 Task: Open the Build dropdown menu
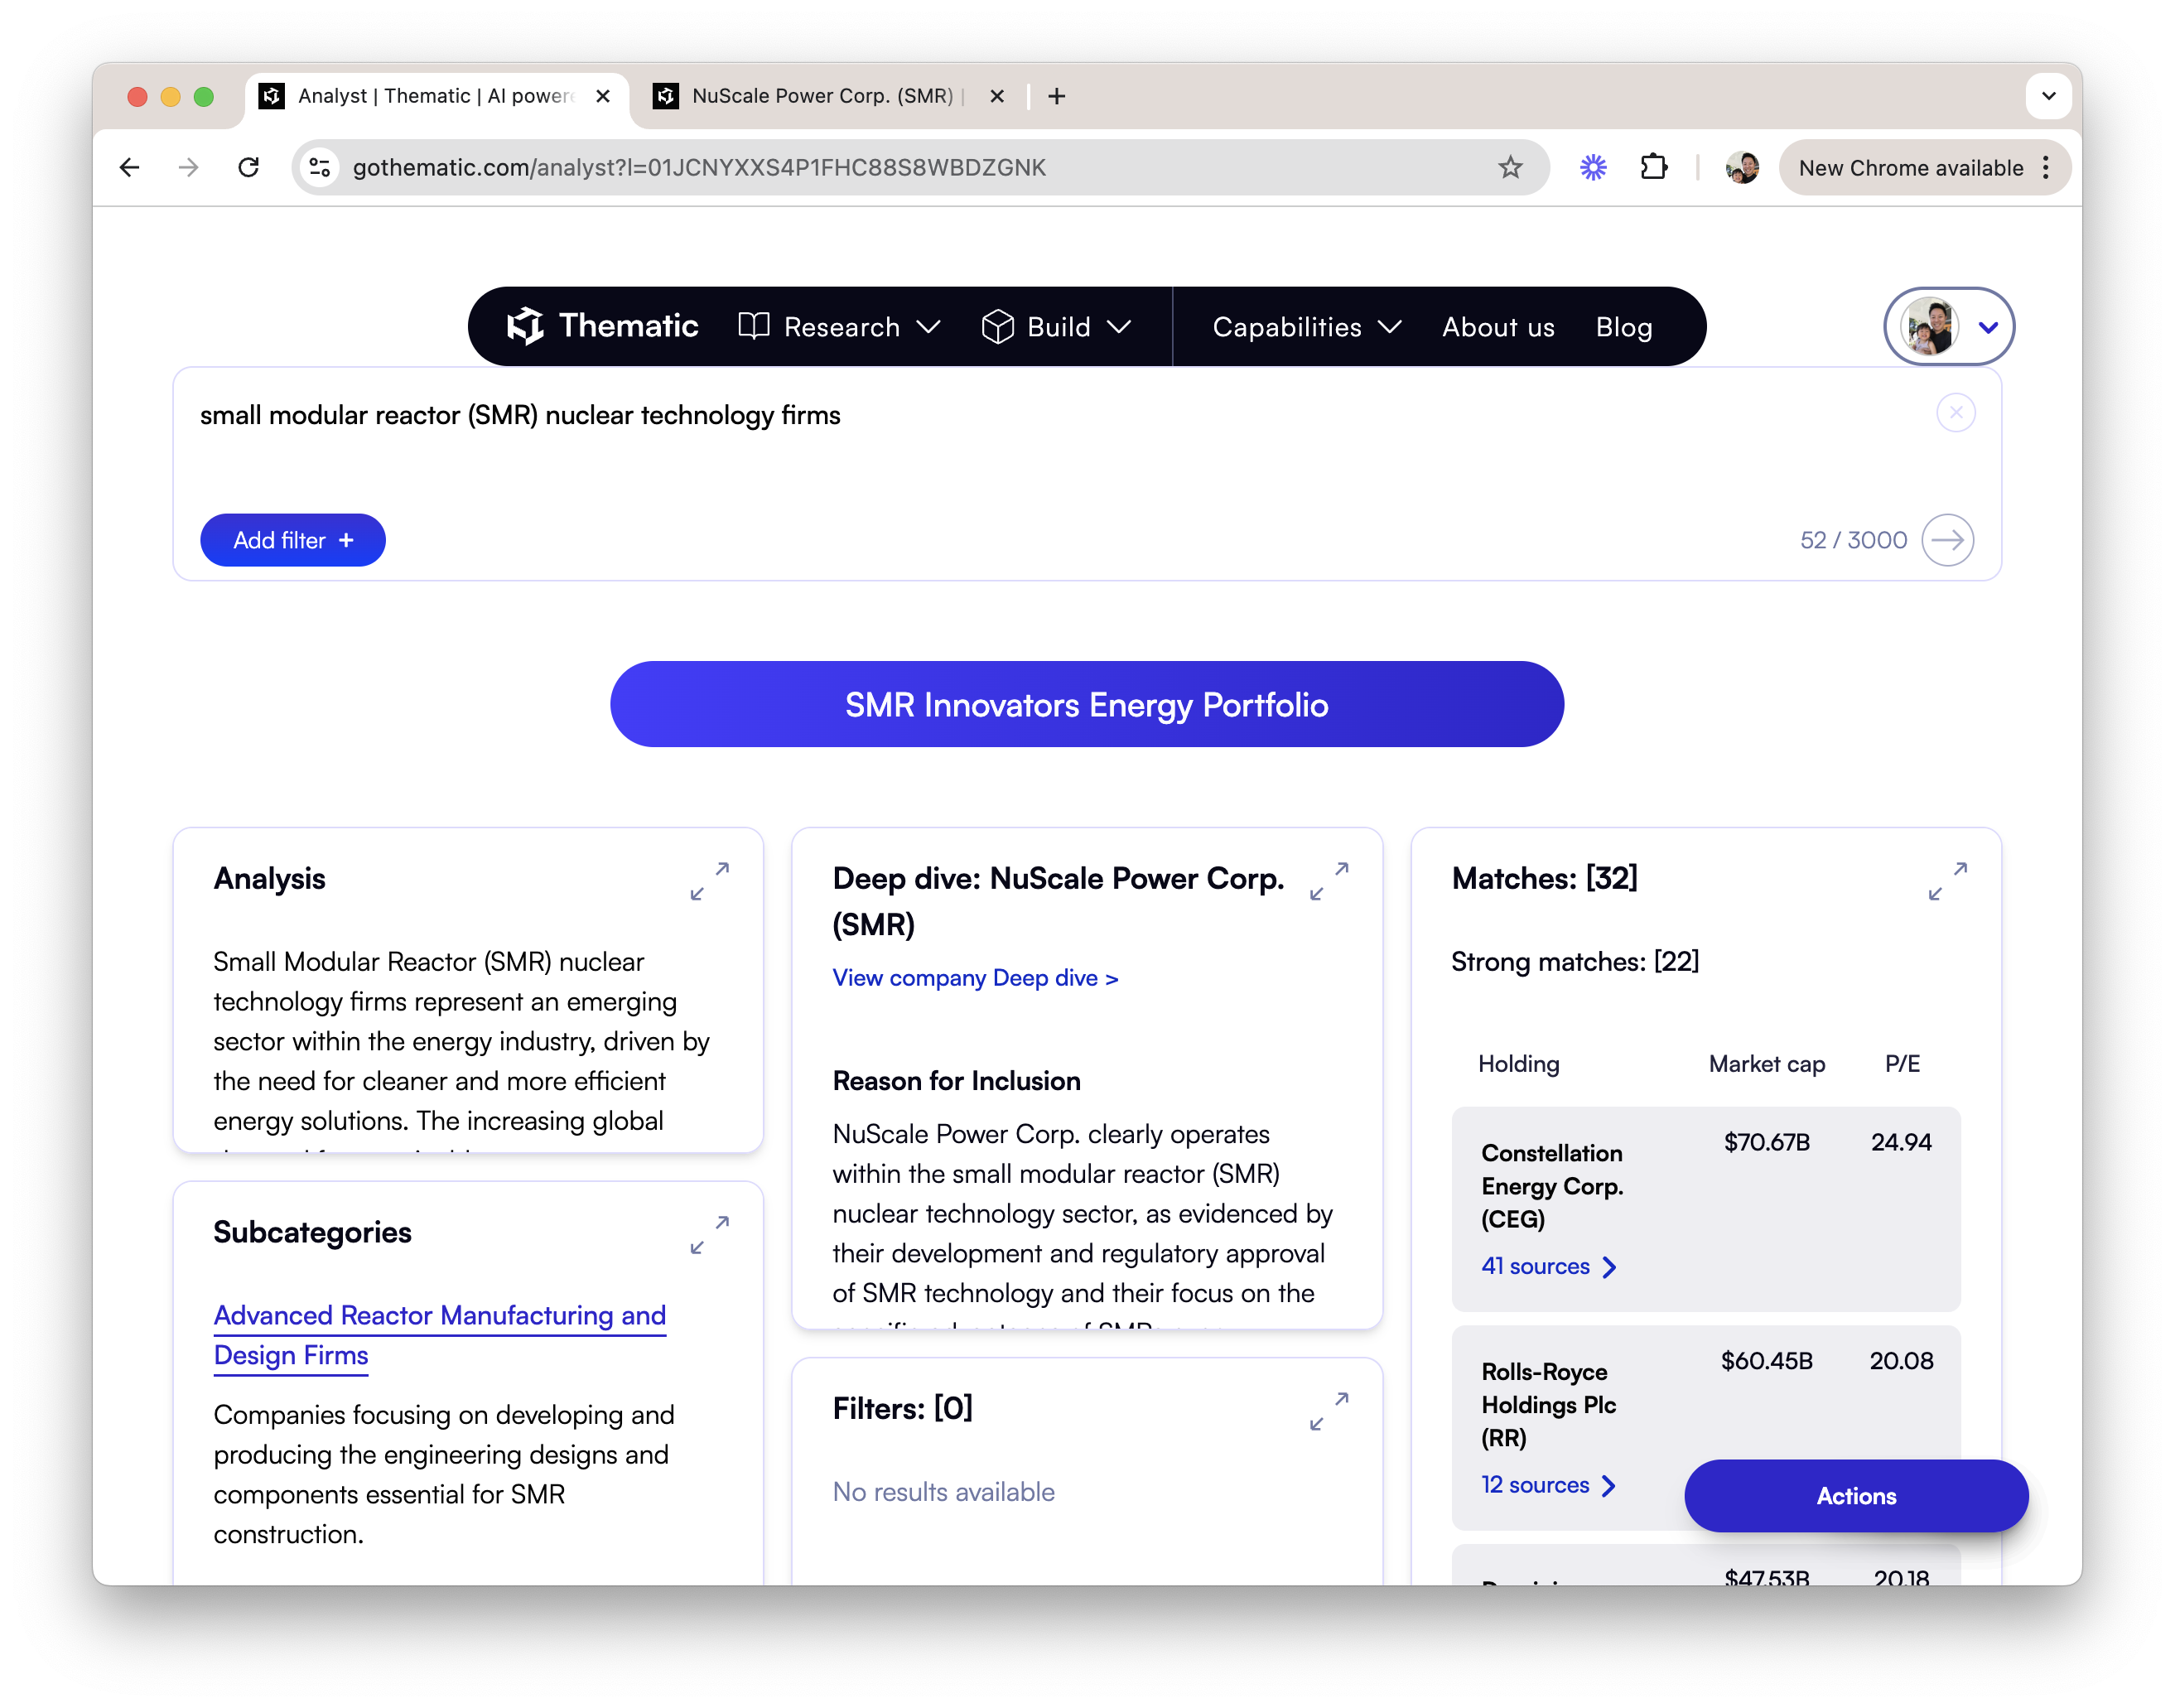1056,327
